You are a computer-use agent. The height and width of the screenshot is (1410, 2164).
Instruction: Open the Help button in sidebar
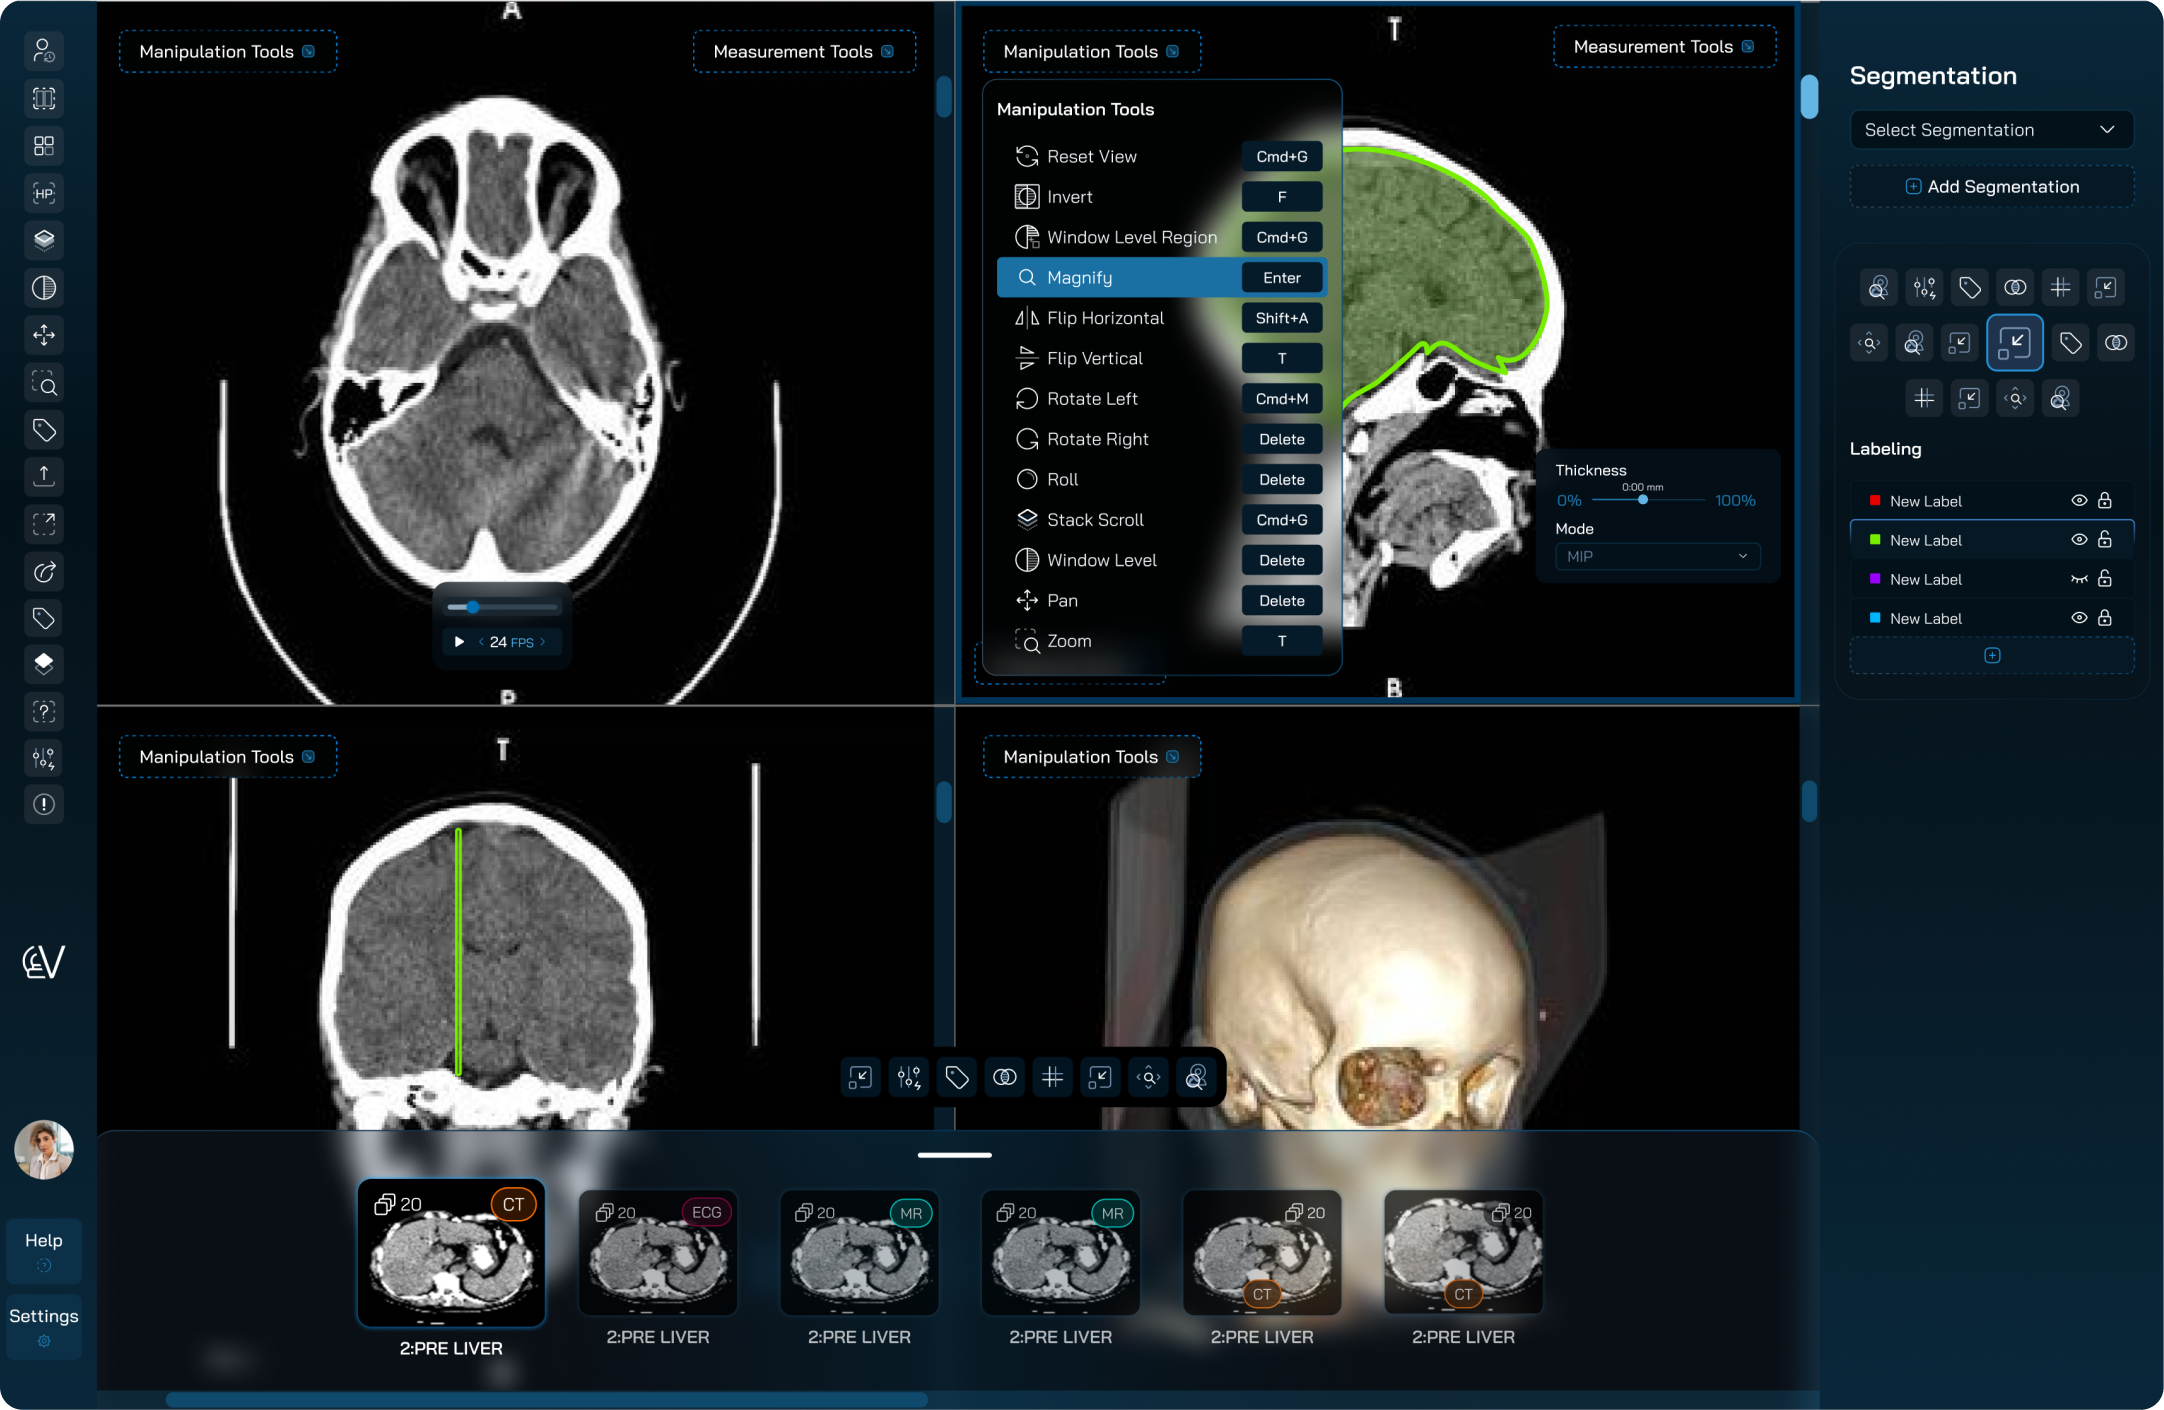pos(44,1249)
